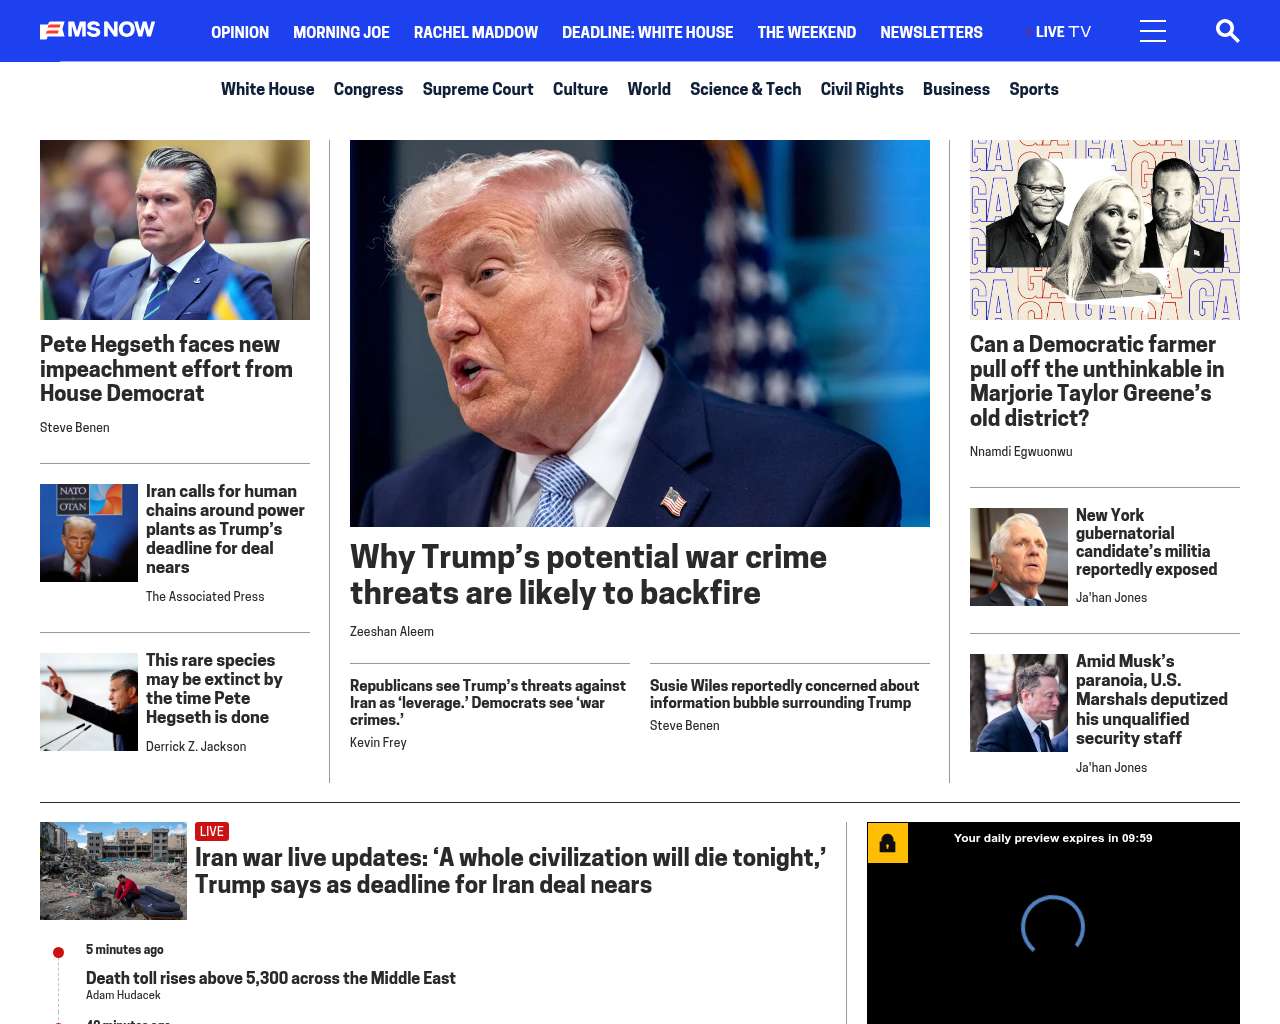1280x1024 pixels.
Task: View author Steve Benen under Hegseth story
Action: pyautogui.click(x=75, y=428)
